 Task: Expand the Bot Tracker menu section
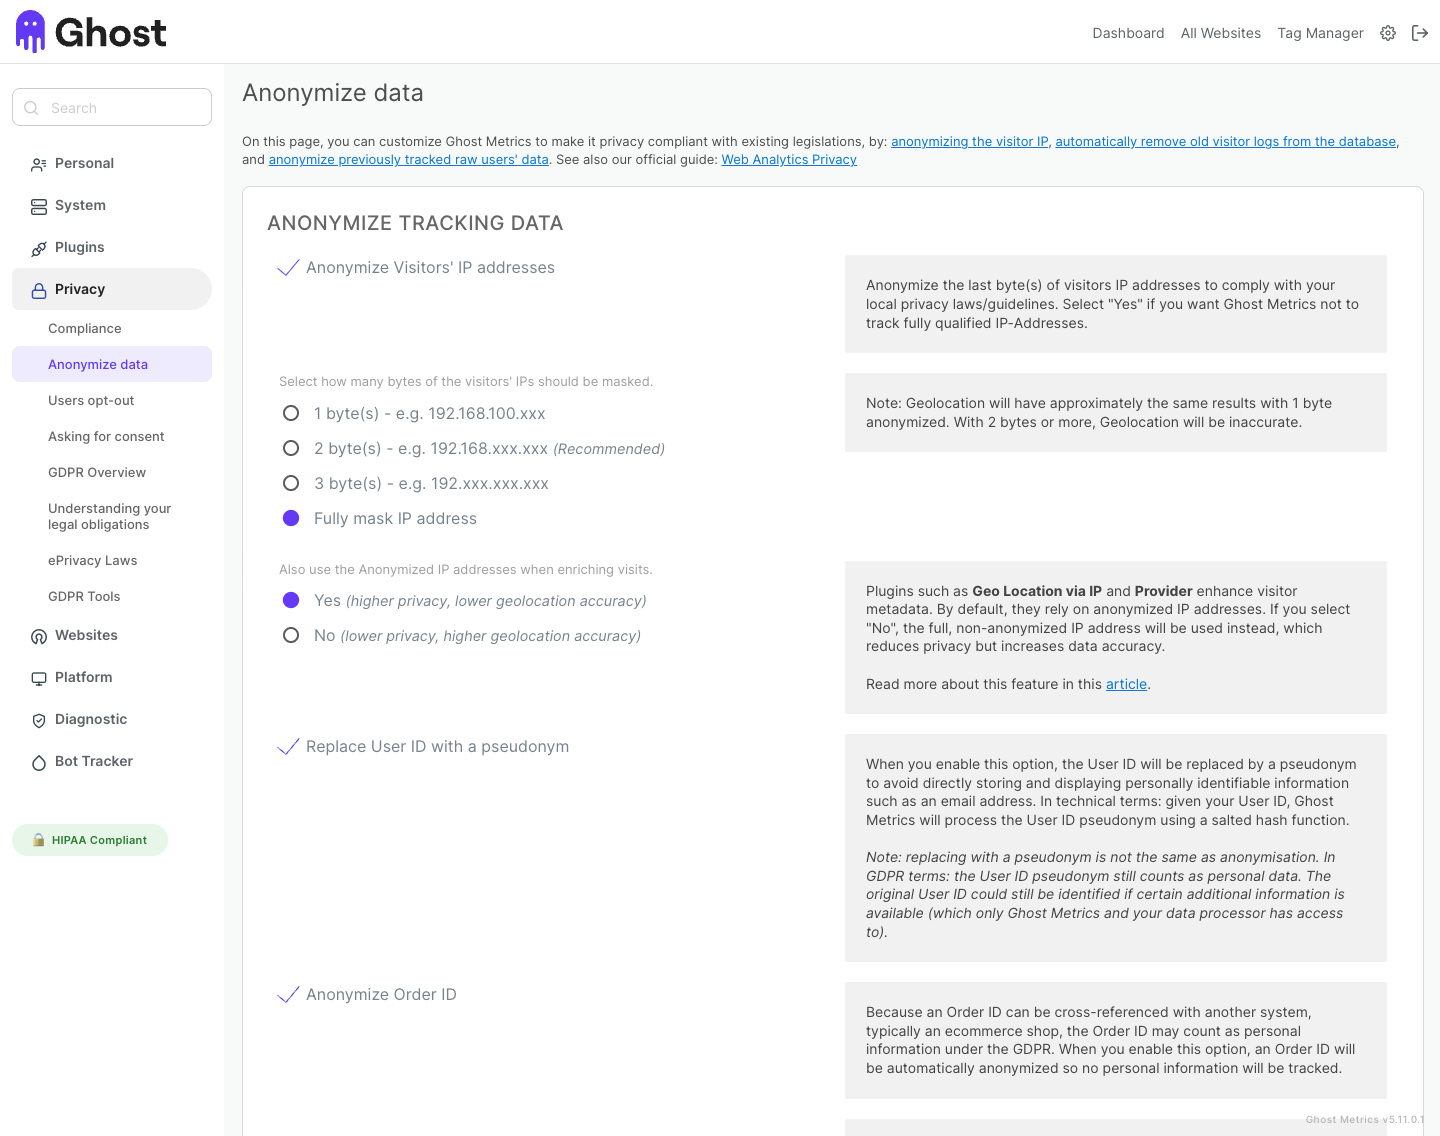click(x=112, y=761)
